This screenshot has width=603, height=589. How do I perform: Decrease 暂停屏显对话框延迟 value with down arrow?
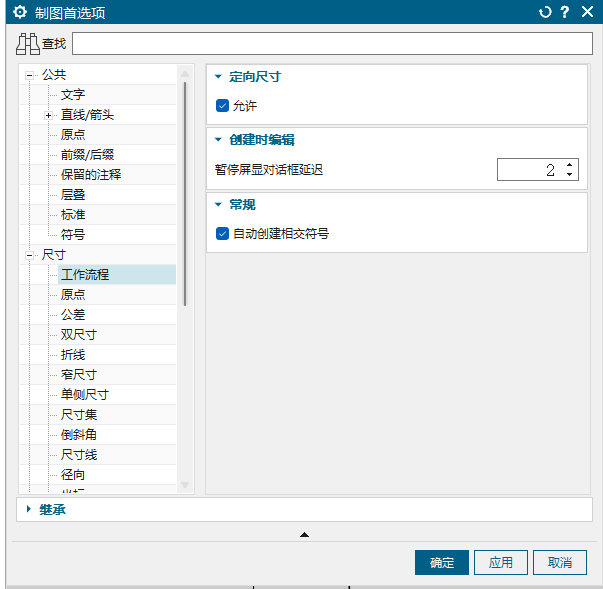pos(569,175)
